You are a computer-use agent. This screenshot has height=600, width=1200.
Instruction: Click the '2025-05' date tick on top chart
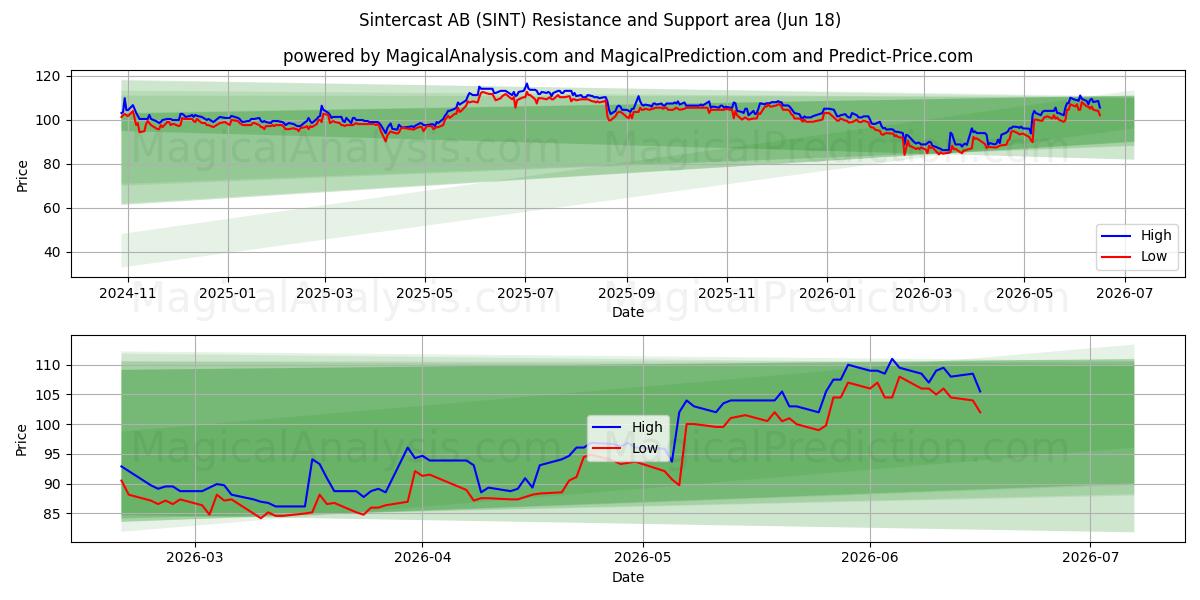(425, 293)
